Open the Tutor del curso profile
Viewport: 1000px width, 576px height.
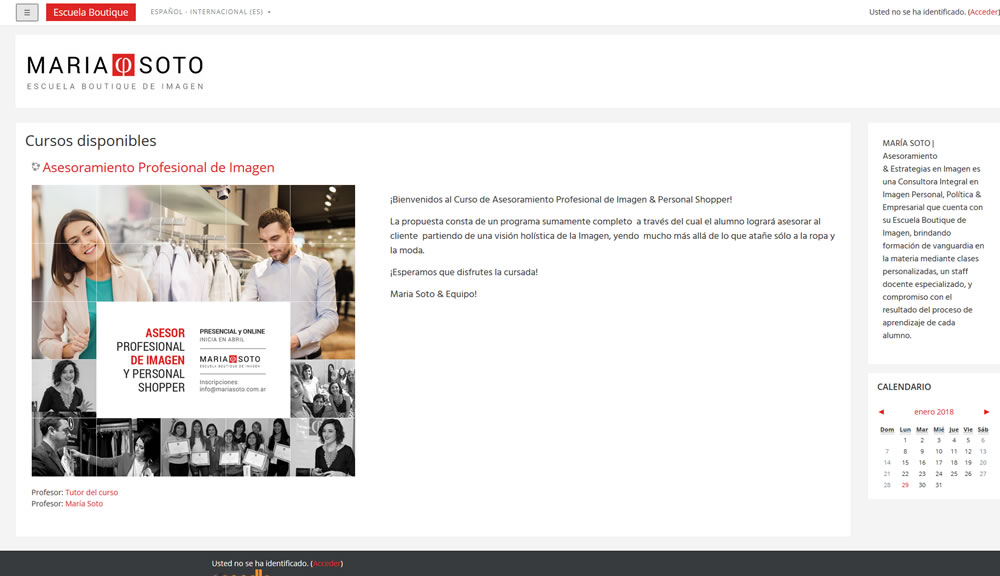(91, 492)
